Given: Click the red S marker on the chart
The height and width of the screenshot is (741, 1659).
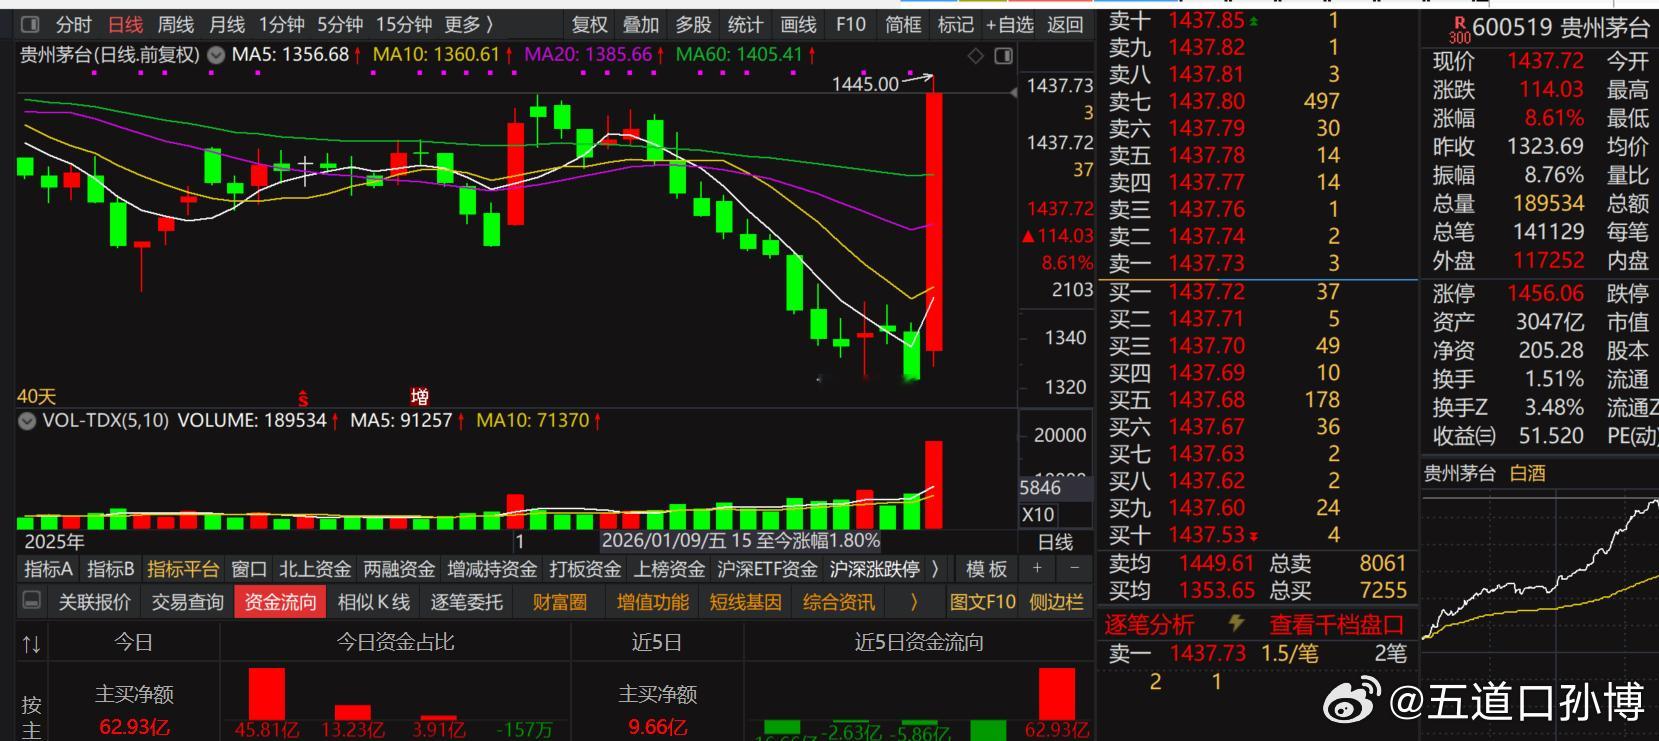Looking at the screenshot, I should coord(303,398).
